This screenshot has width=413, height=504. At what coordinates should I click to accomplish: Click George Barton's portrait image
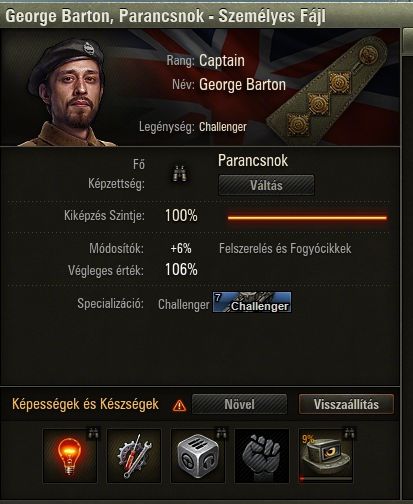[x=67, y=93]
